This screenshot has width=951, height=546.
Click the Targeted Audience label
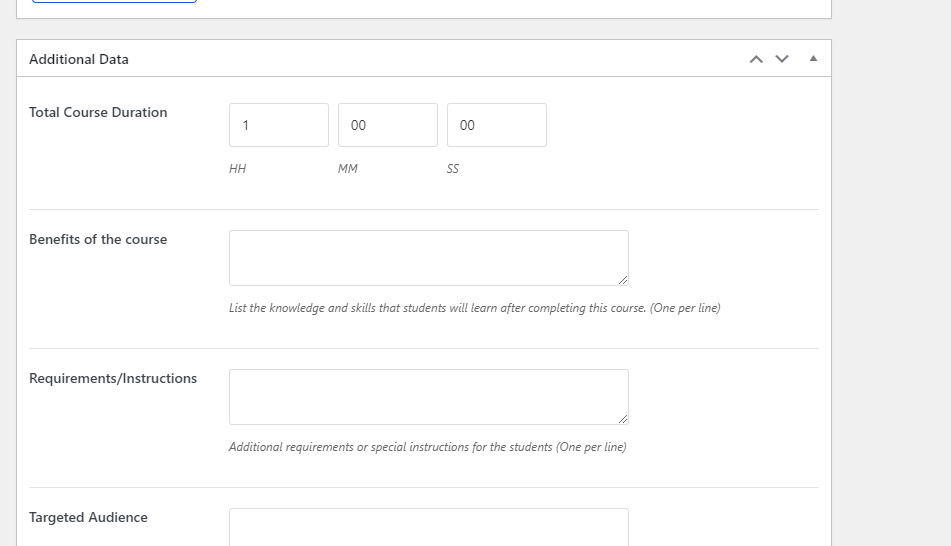[88, 518]
